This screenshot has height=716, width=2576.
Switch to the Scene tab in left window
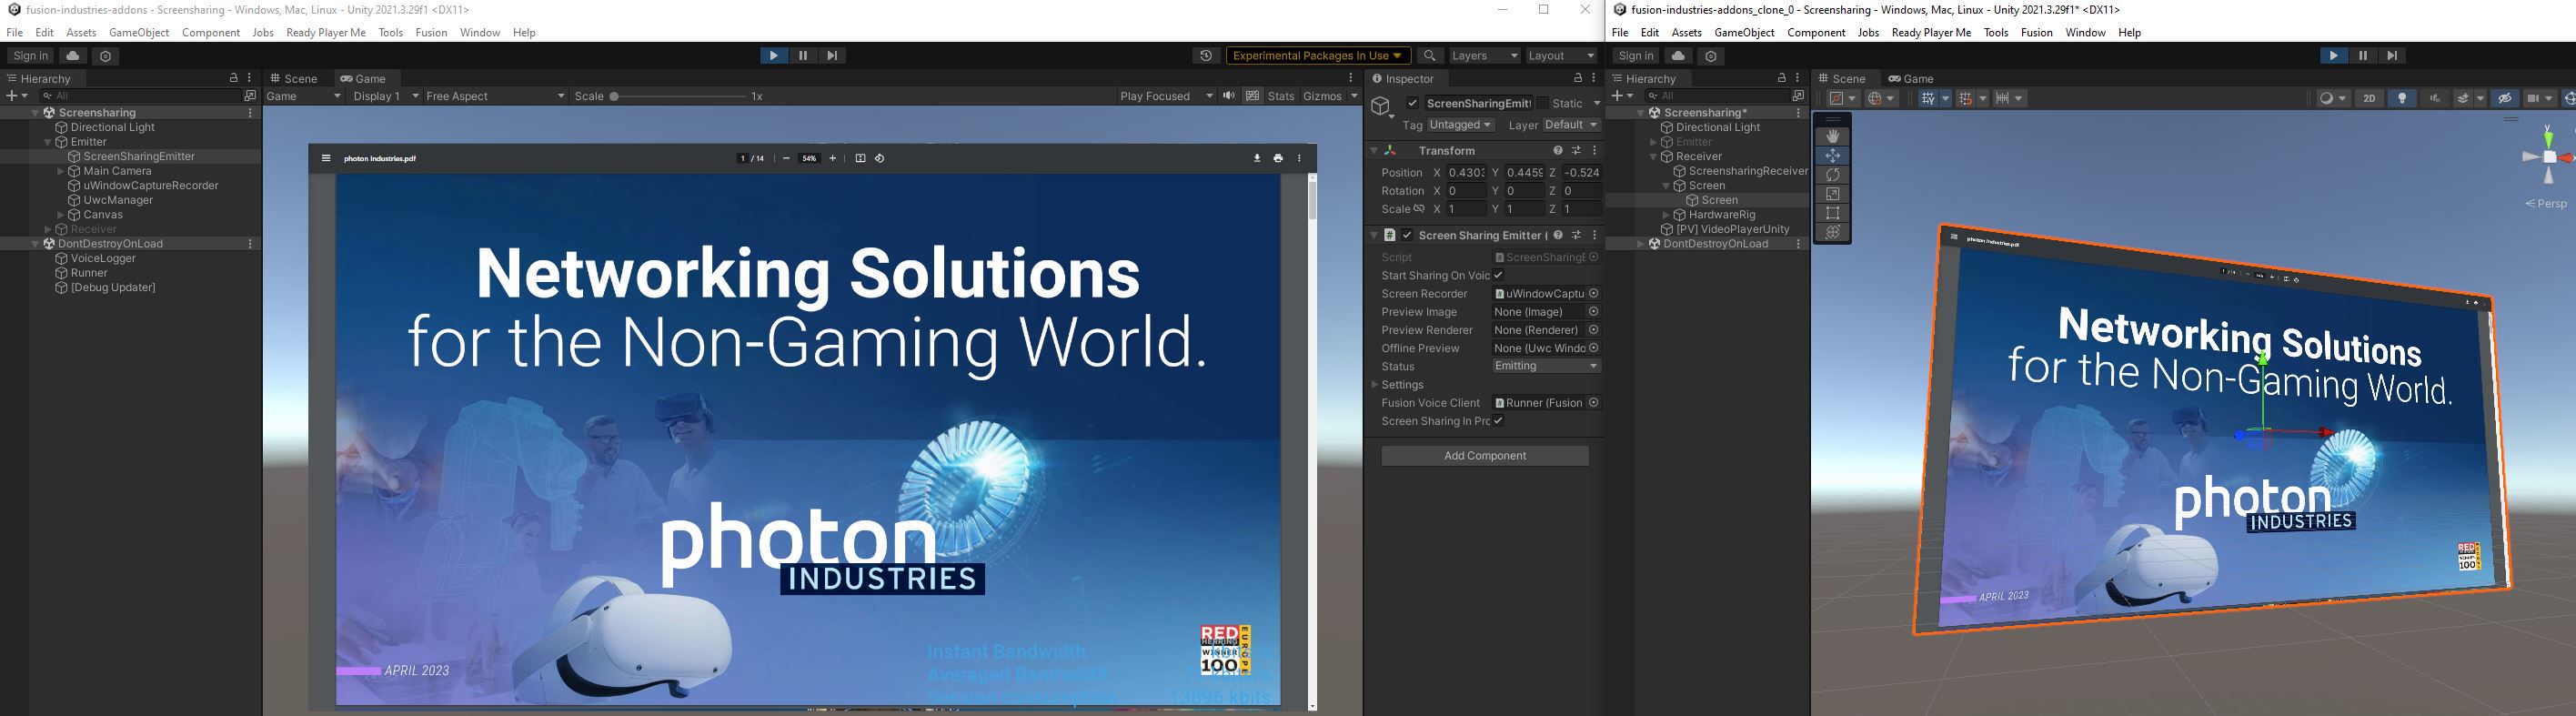293,78
